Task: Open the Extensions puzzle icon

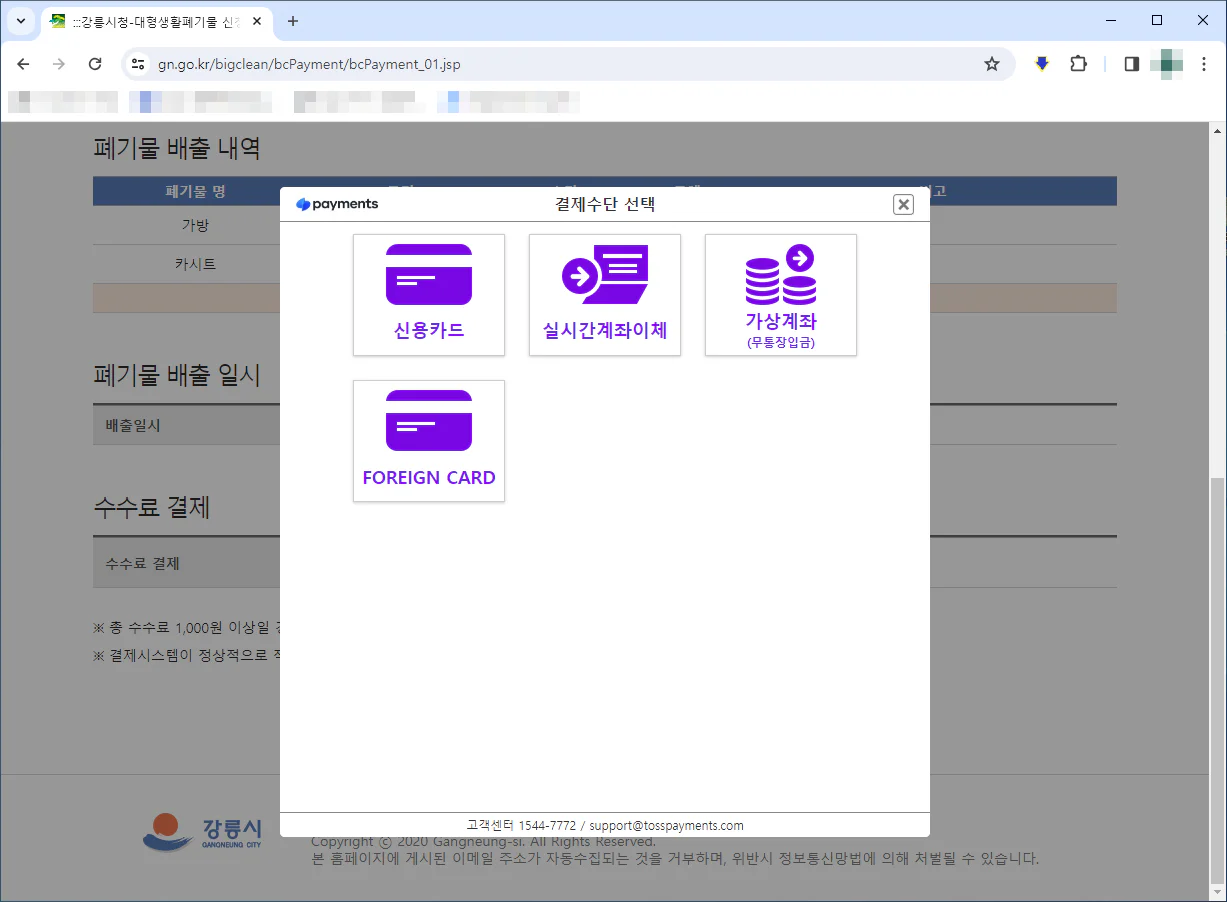Action: click(1078, 64)
